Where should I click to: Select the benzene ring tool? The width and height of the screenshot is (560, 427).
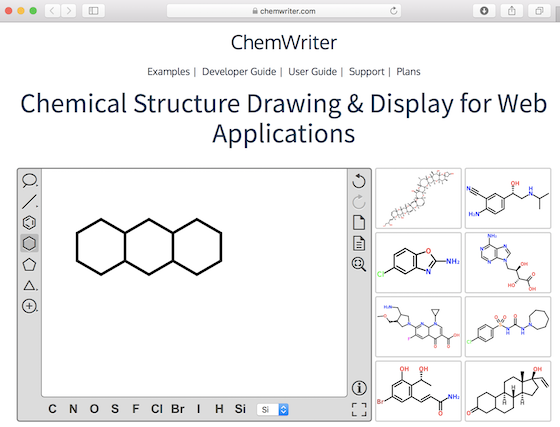(29, 223)
